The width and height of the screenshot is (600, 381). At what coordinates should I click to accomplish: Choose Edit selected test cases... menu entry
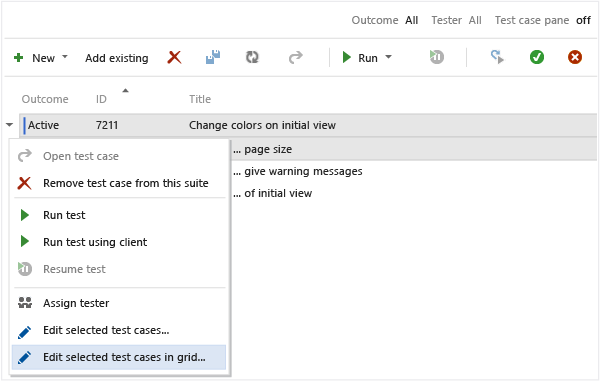(119, 330)
